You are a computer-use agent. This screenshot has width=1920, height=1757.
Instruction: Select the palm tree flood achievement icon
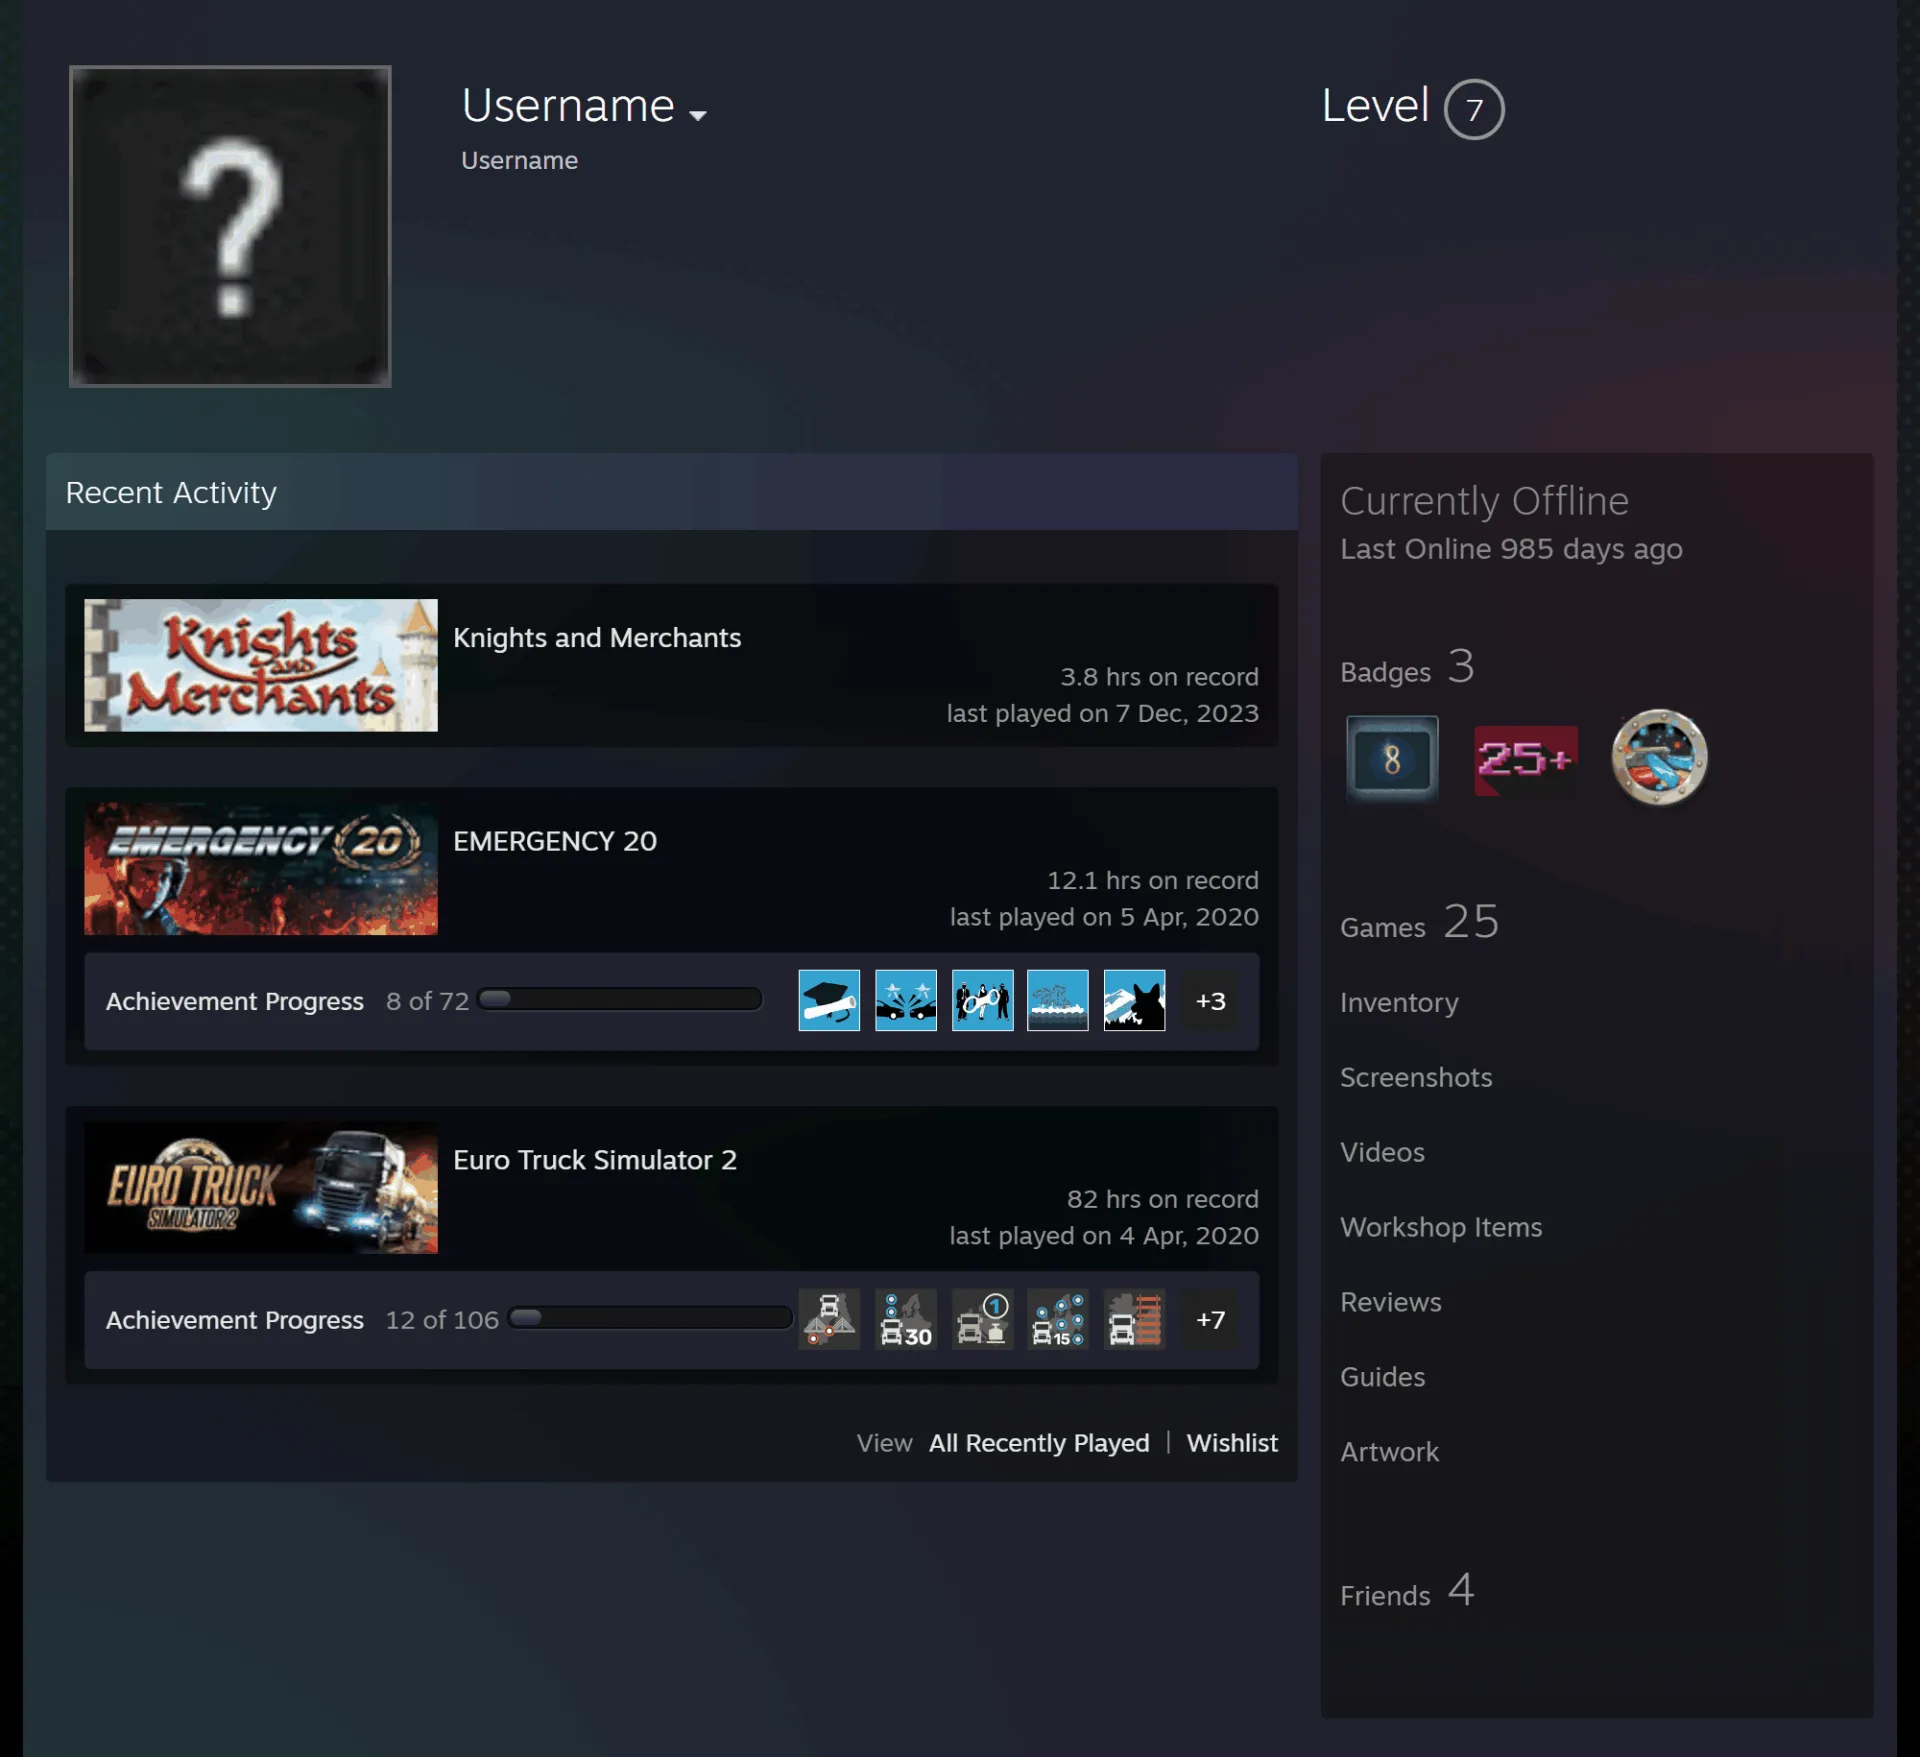[1058, 1000]
